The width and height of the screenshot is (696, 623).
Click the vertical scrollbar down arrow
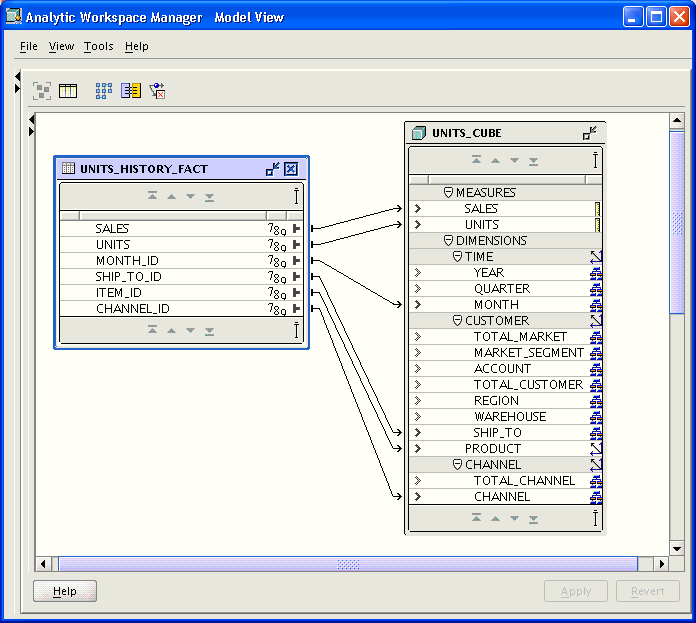point(677,548)
